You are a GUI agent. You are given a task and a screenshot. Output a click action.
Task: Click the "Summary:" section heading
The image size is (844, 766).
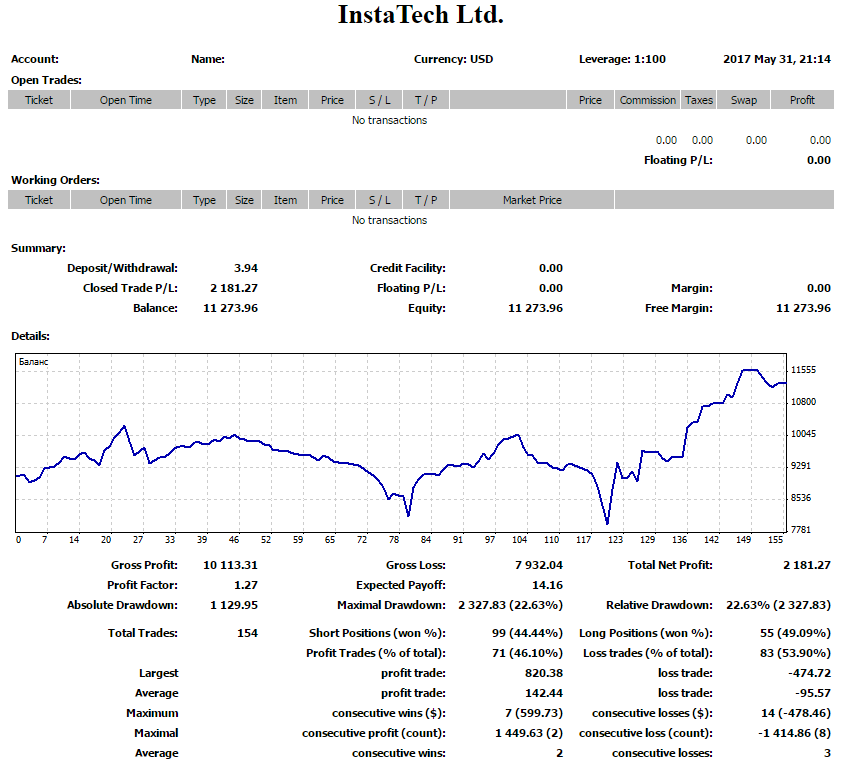pos(38,248)
